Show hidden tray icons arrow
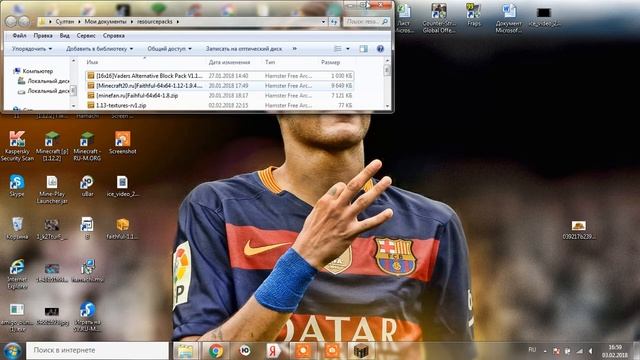Screen dimensions: 640x360 545,351
